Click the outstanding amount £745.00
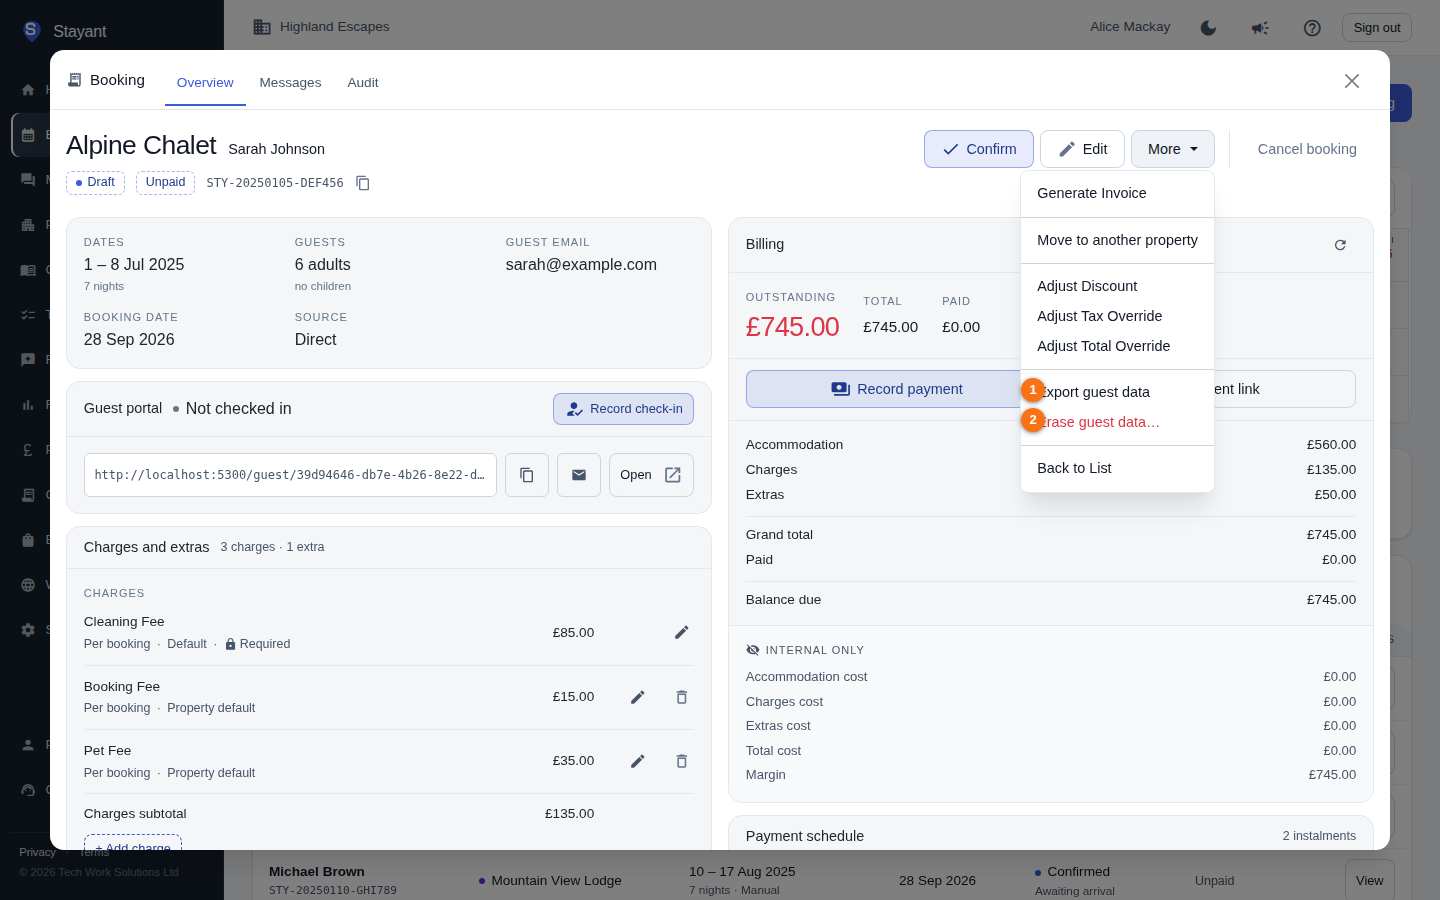 pos(792,327)
